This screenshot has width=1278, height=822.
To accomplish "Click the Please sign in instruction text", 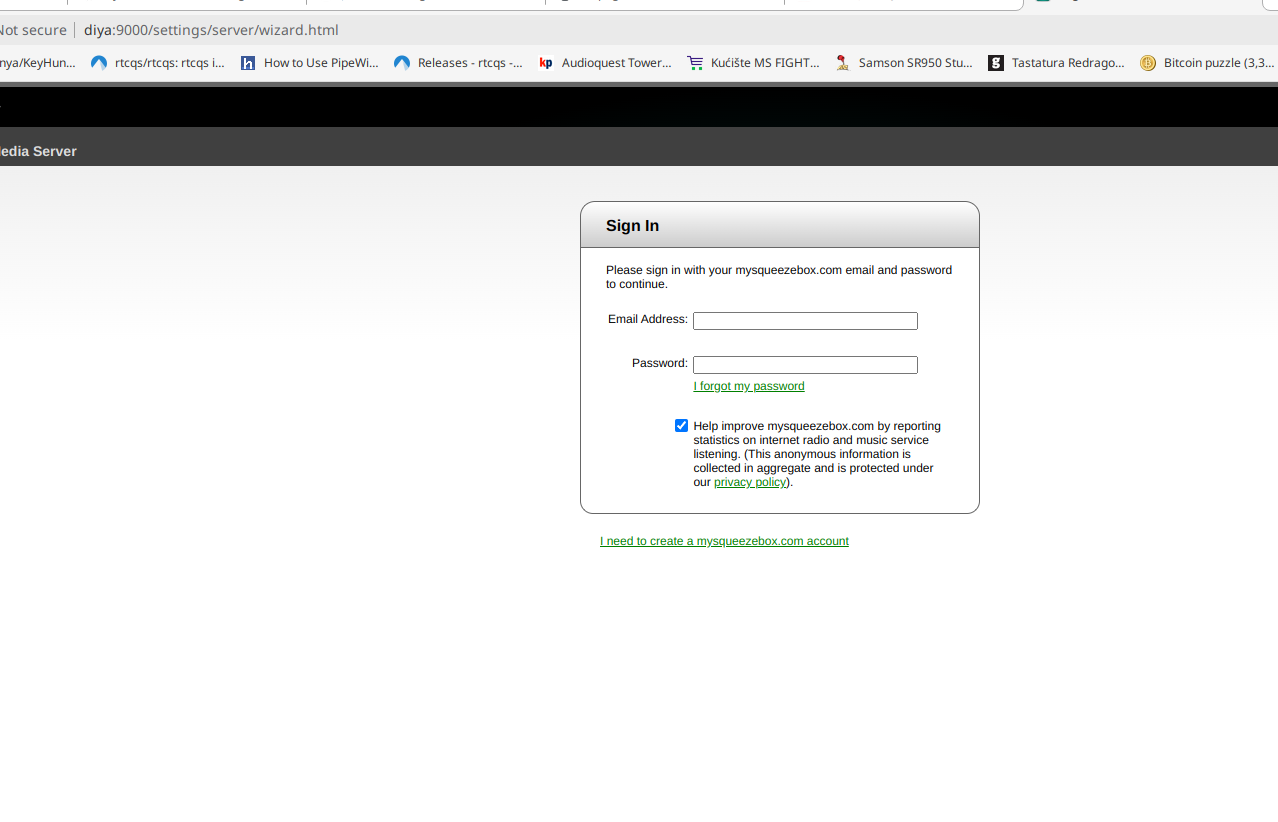I will (x=779, y=277).
